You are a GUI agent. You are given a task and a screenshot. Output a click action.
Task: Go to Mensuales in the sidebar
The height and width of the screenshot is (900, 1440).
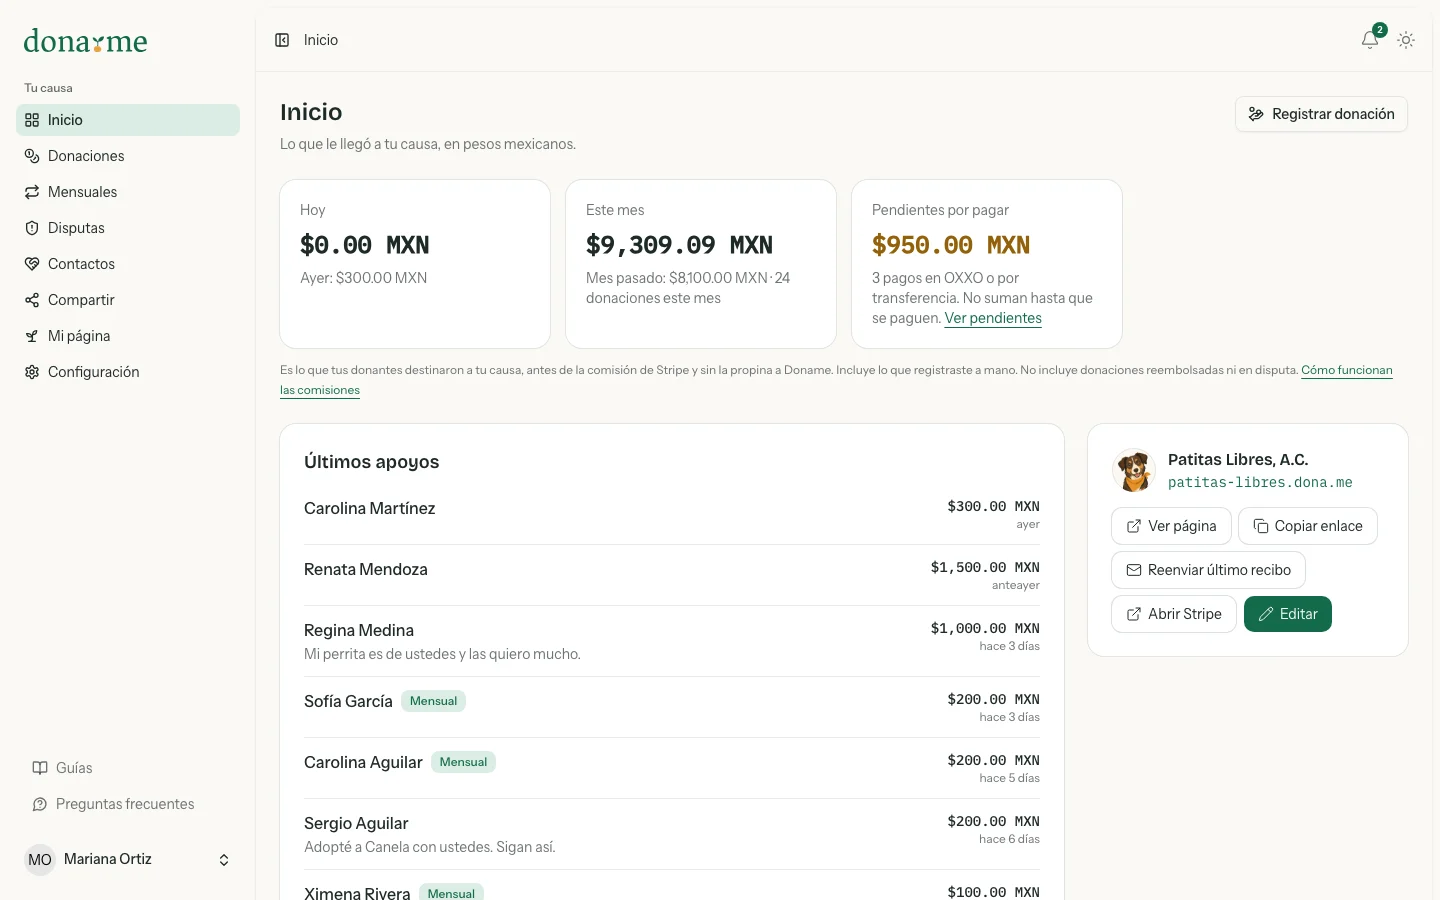128,192
